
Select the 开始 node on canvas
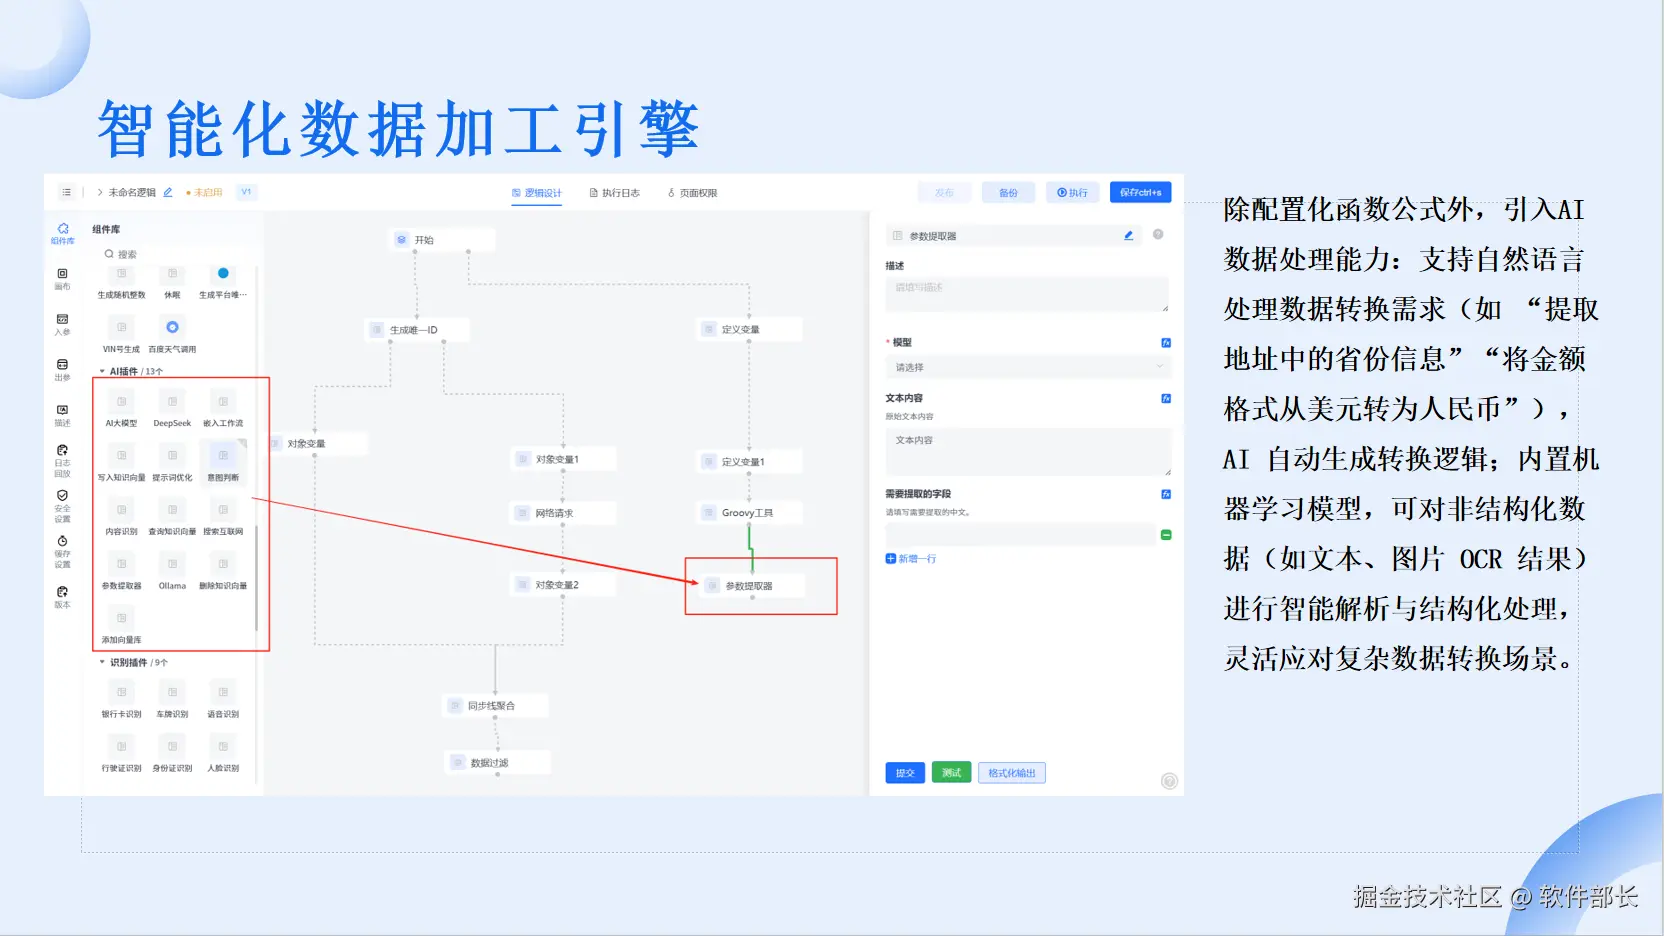tap(443, 240)
